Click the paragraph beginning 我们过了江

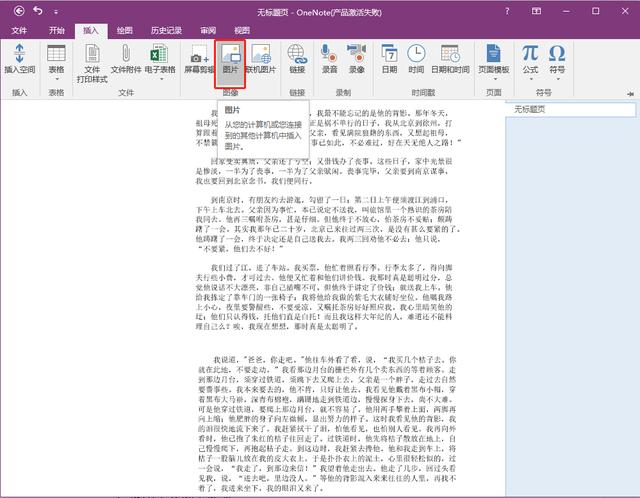pos(324,297)
